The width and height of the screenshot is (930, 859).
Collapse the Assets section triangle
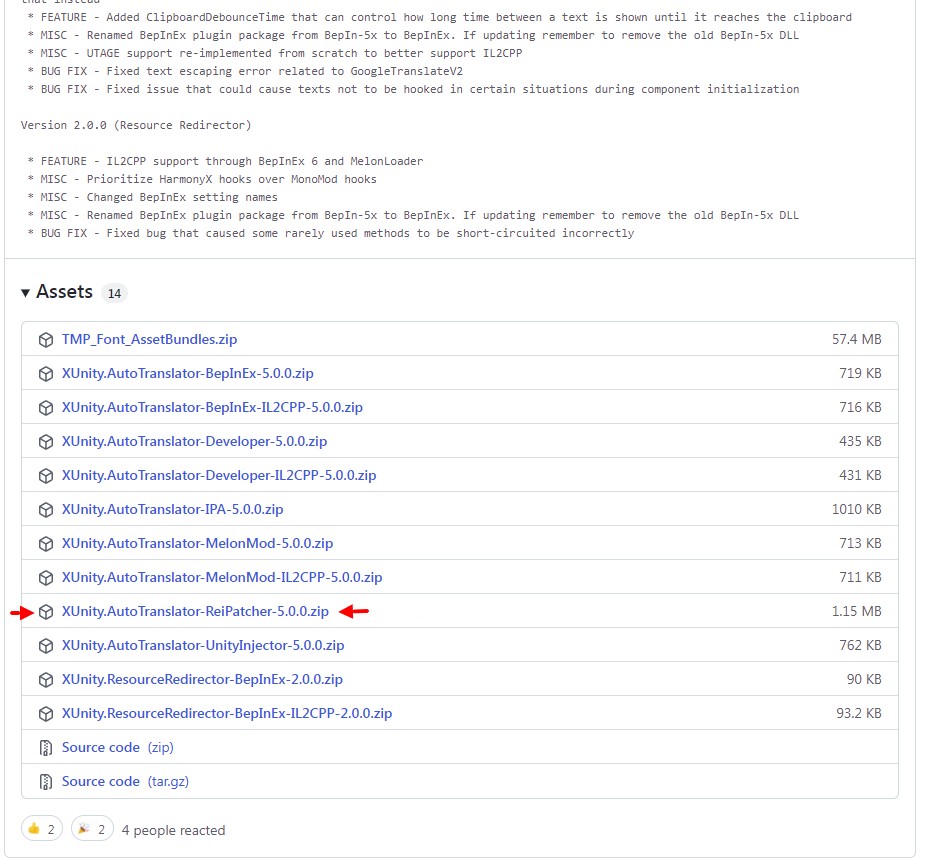(25, 292)
